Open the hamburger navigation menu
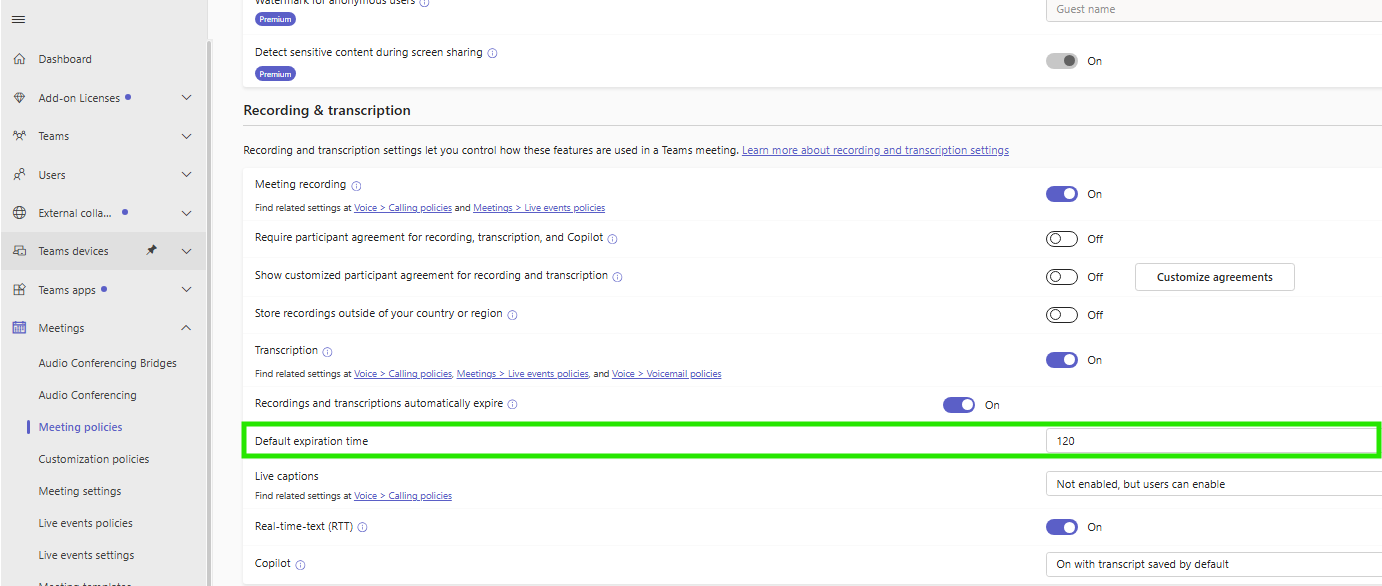The width and height of the screenshot is (1382, 586). [19, 20]
